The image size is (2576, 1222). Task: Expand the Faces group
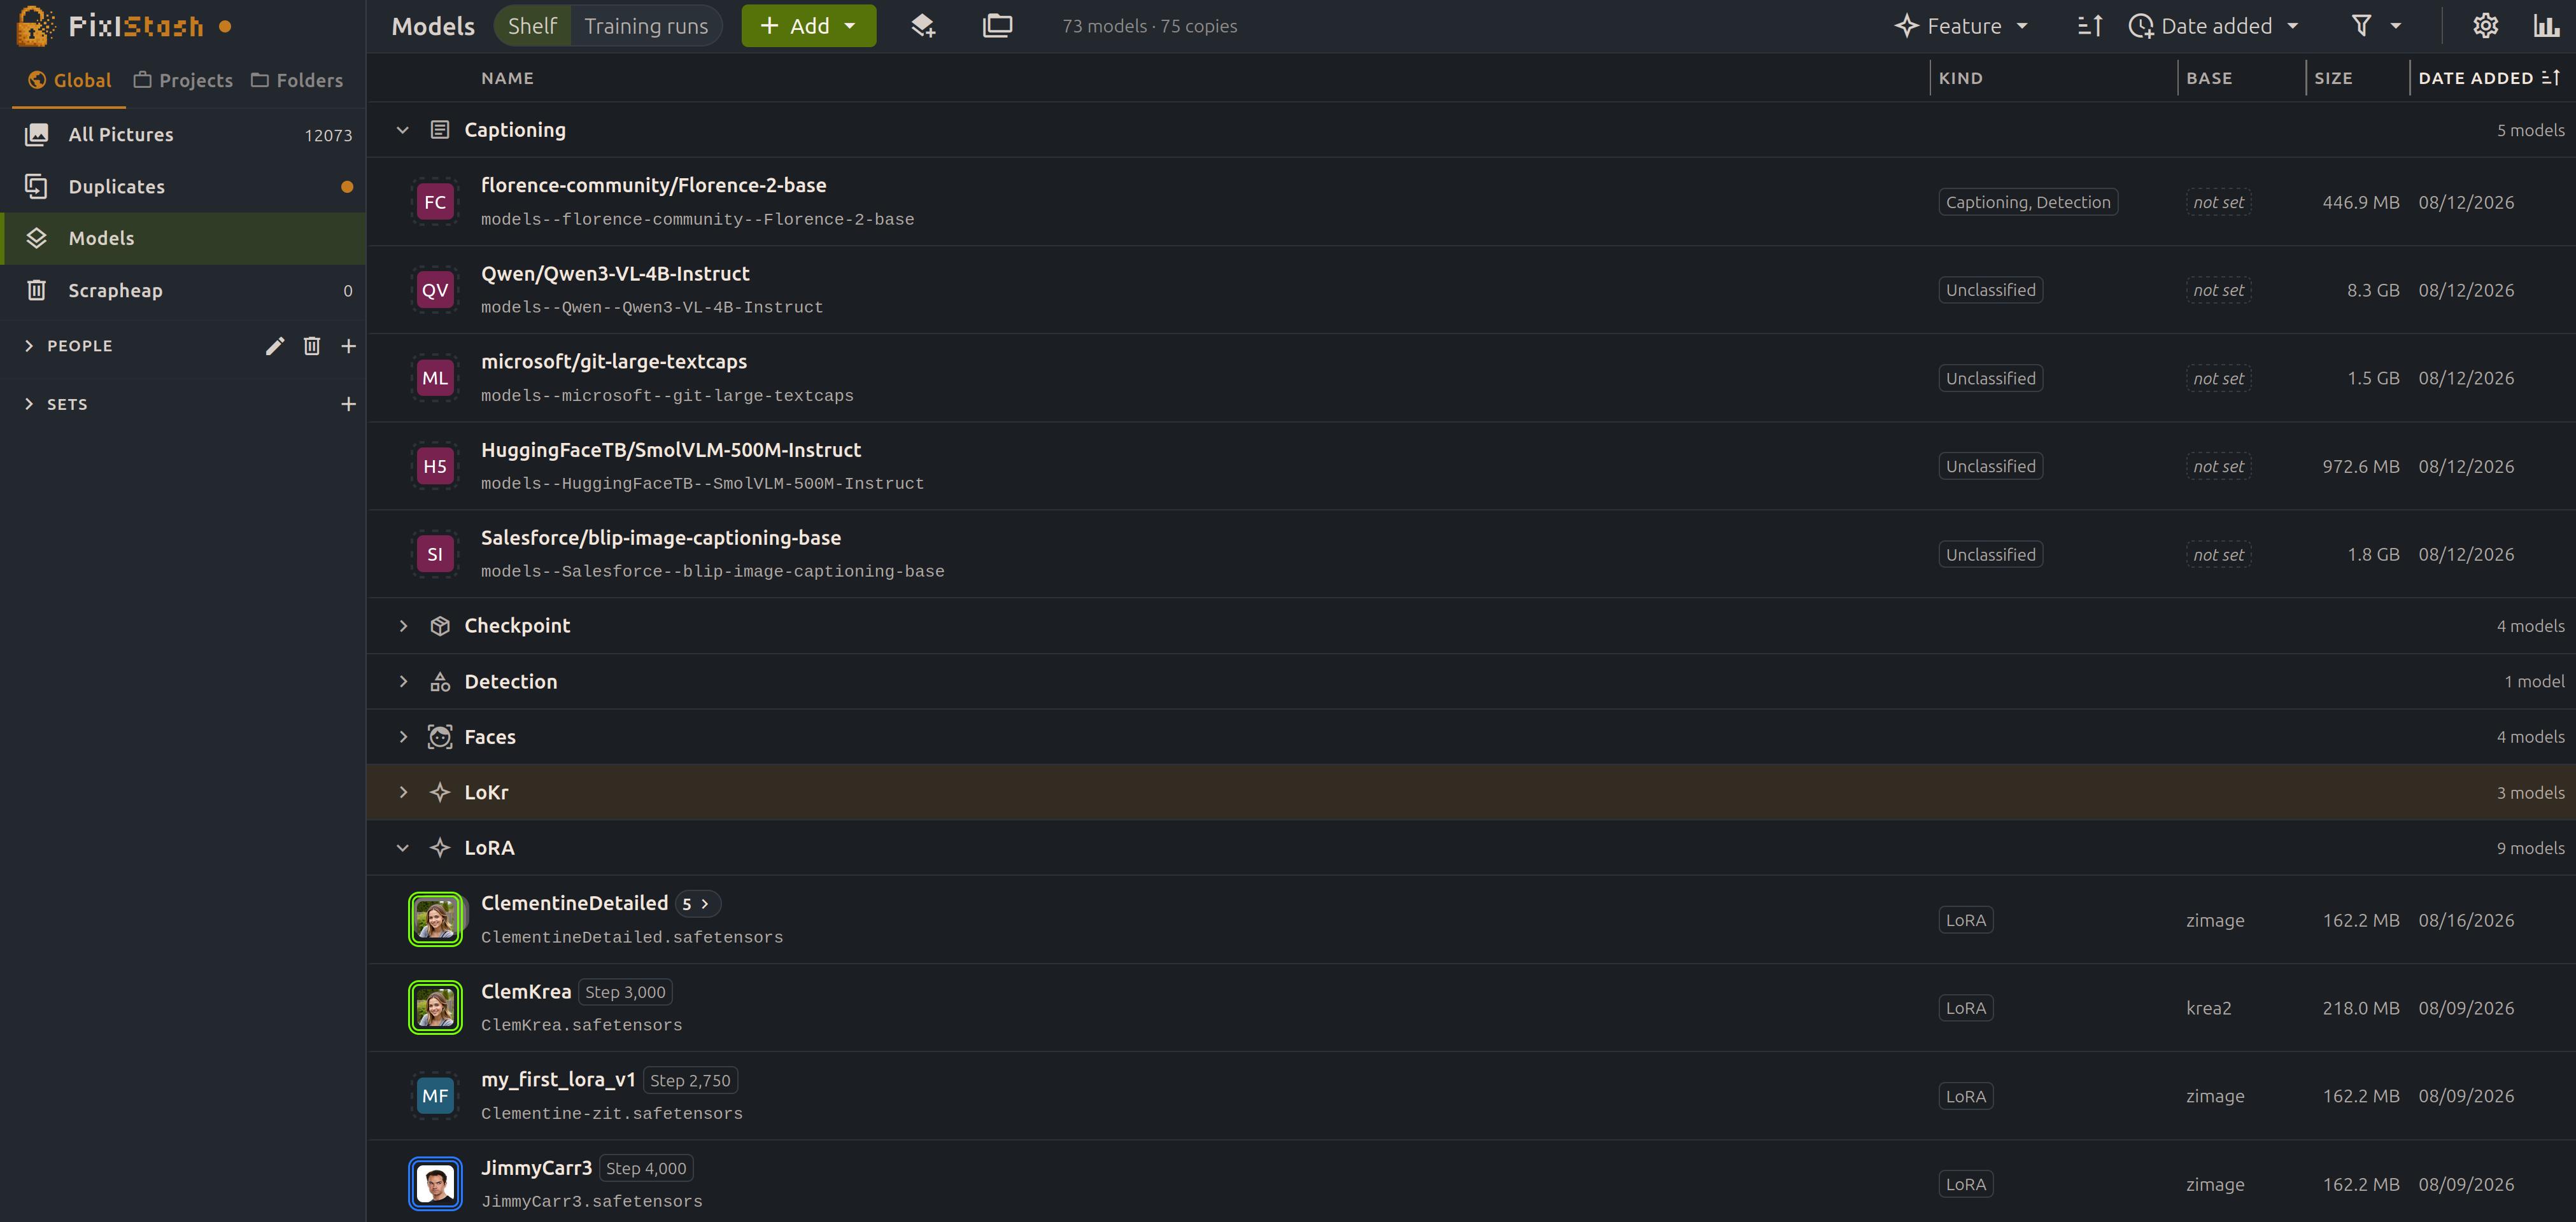click(403, 737)
